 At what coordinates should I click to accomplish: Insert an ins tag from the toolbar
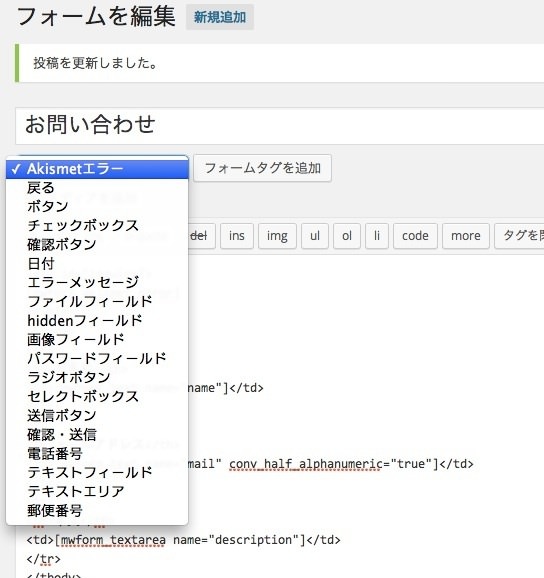tap(237, 236)
